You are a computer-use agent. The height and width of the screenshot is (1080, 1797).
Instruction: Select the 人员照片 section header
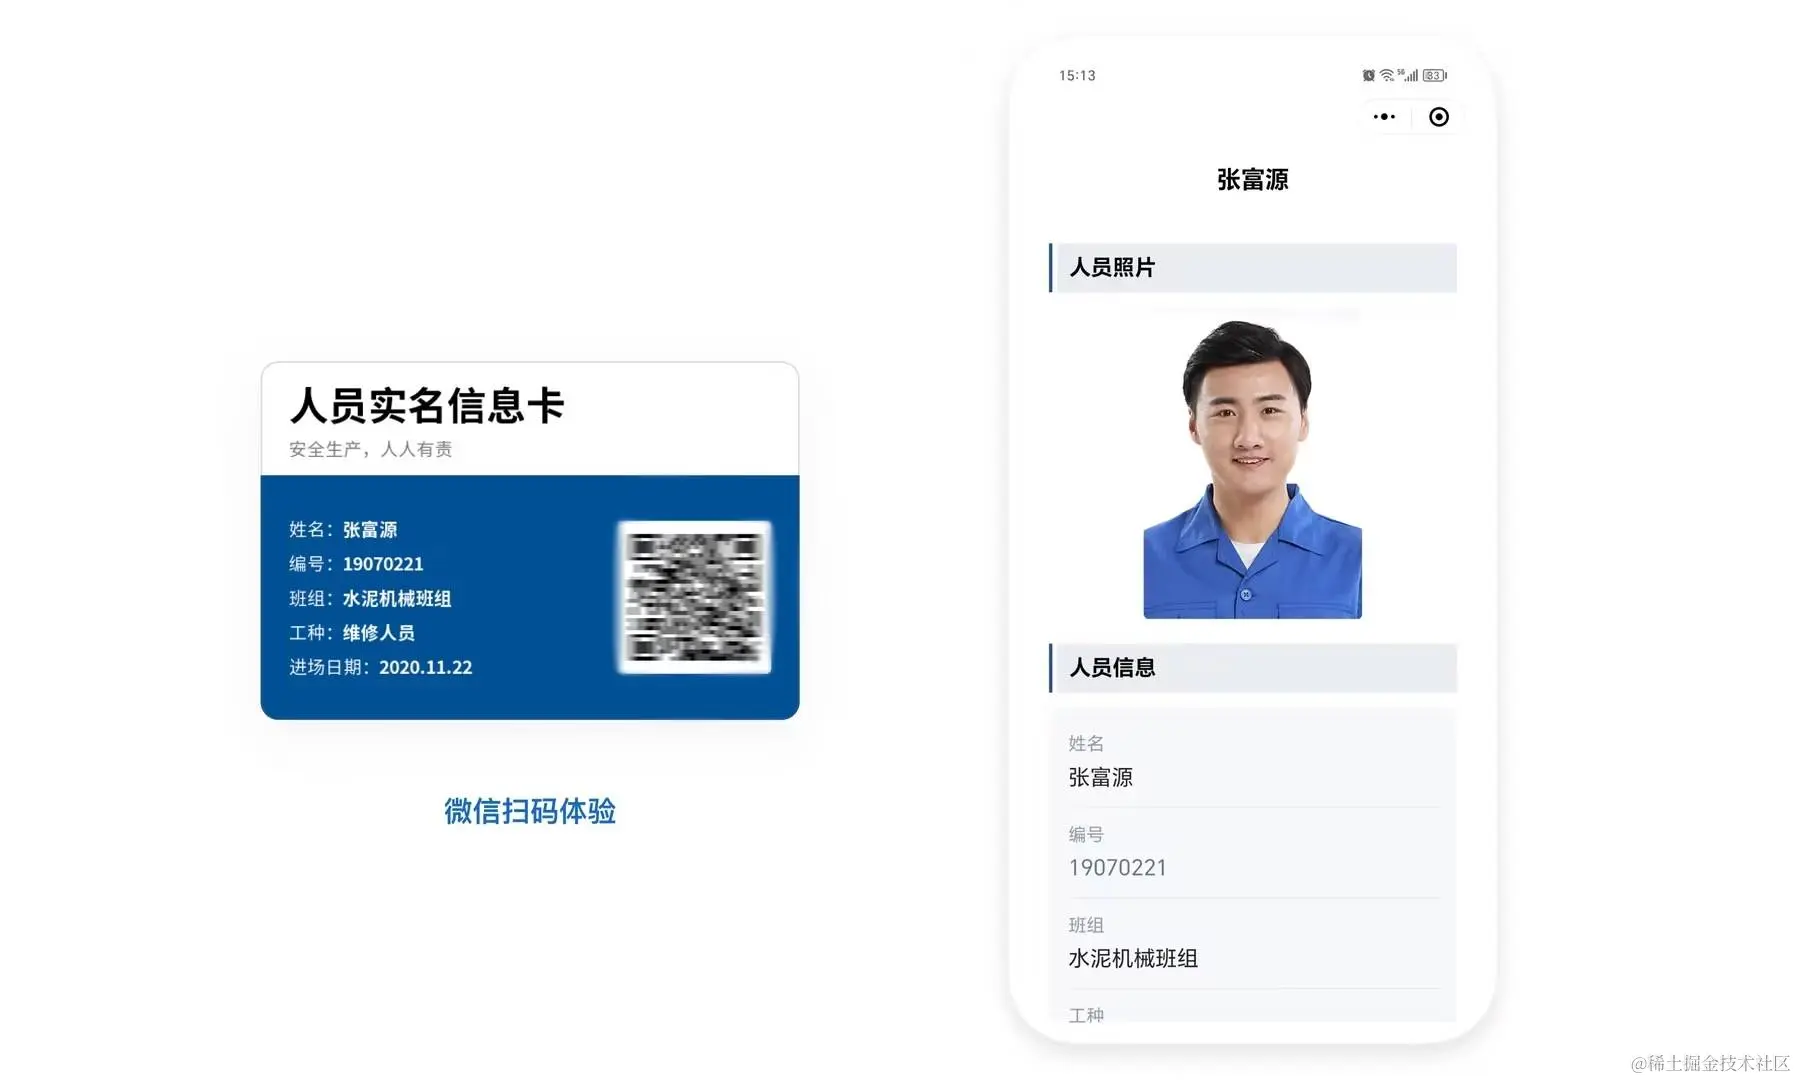click(1252, 268)
